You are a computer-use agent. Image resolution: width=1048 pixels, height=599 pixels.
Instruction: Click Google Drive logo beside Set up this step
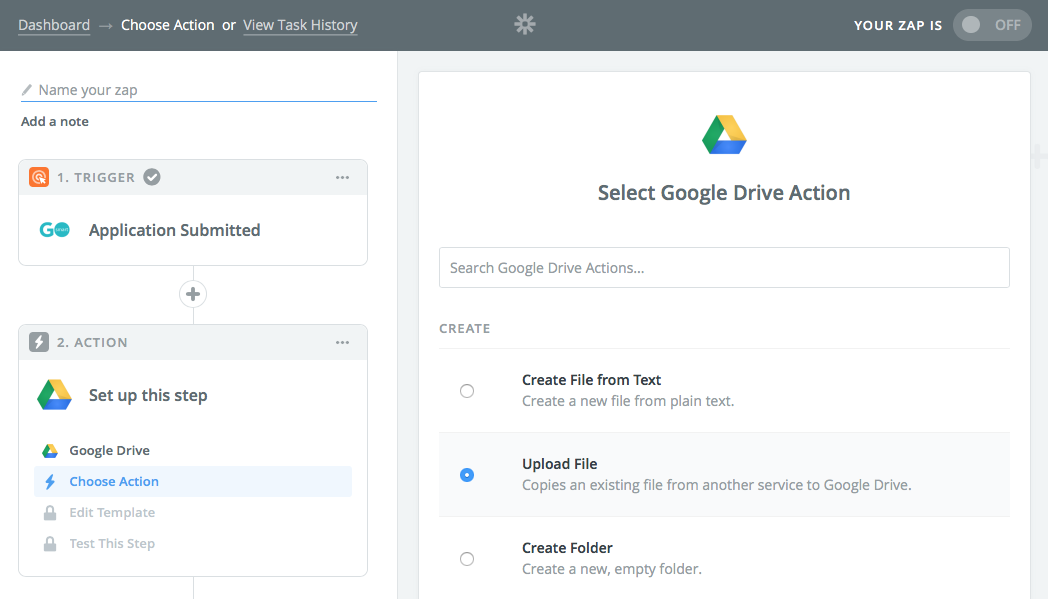click(x=54, y=395)
